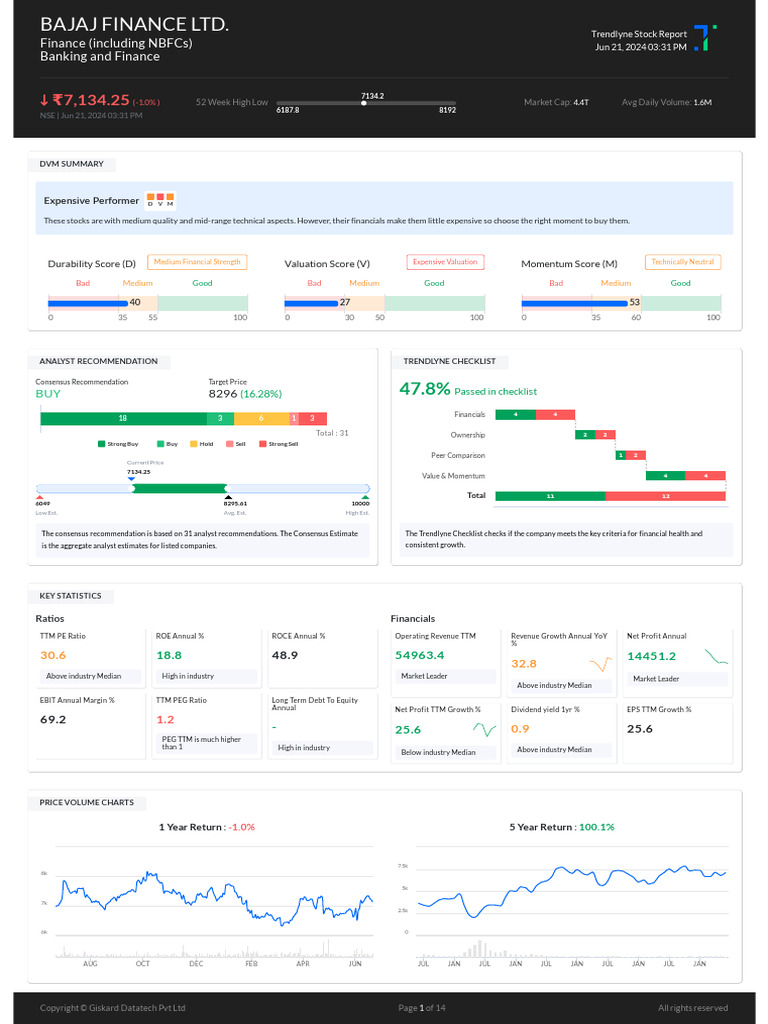Select the DVM SUMMARY section tab

71,164
